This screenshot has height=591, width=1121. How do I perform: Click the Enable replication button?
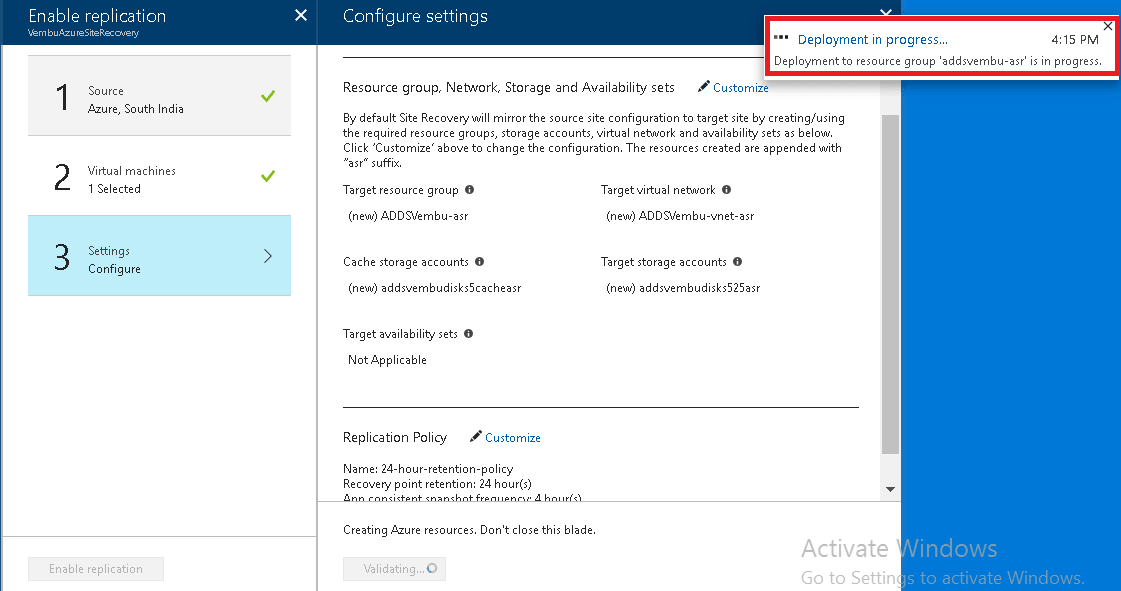point(96,569)
